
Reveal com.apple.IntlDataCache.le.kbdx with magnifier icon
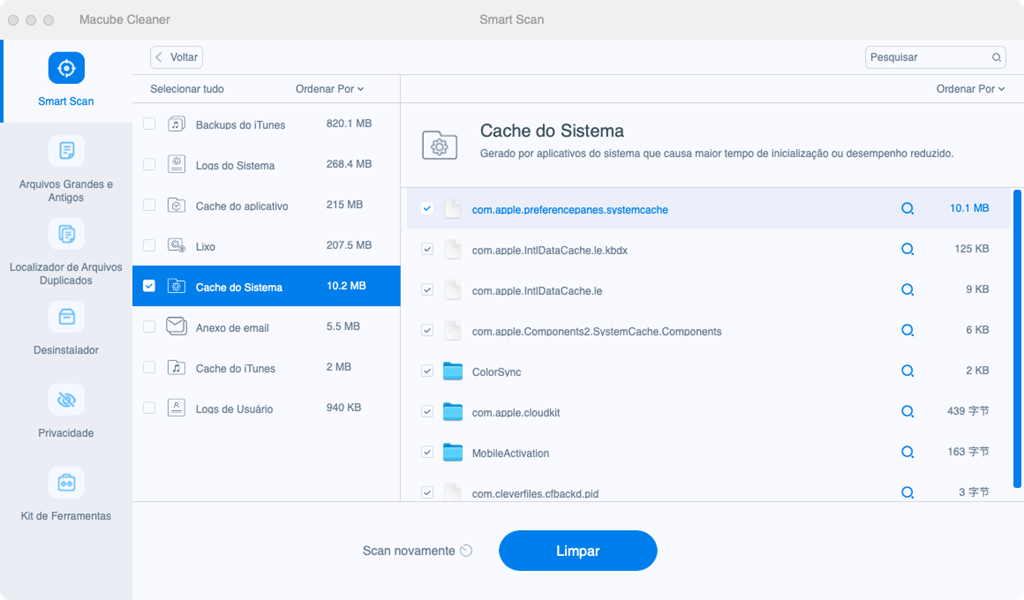(907, 249)
